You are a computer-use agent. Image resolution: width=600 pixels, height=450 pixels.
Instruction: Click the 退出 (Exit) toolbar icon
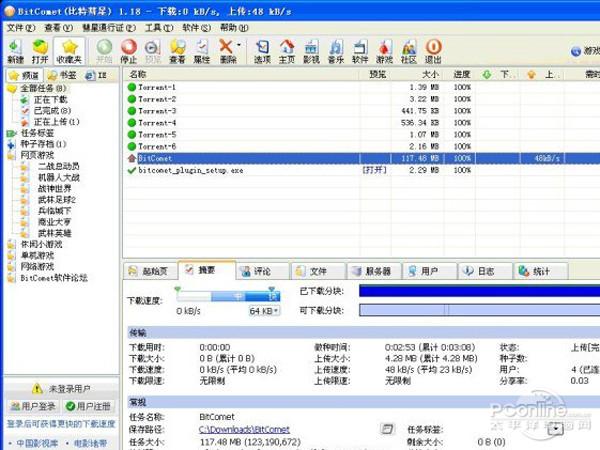click(x=433, y=50)
